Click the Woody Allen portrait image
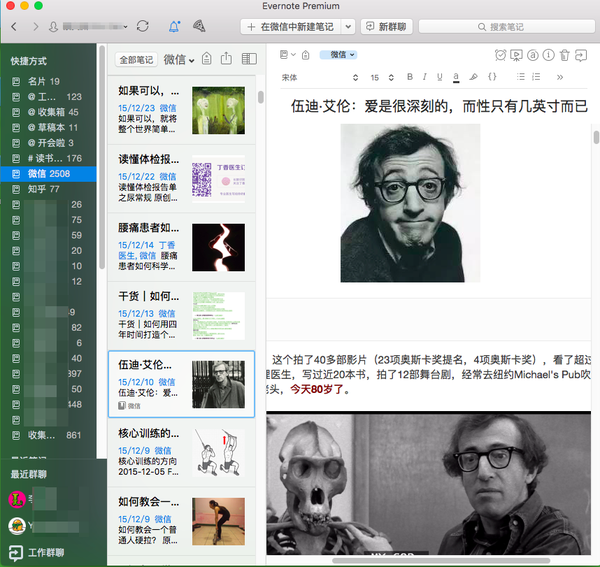Image resolution: width=600 pixels, height=567 pixels. click(410, 203)
